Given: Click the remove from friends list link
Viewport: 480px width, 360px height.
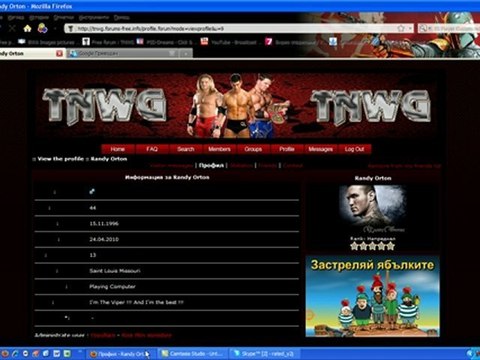Looking at the screenshot, I should point(405,166).
